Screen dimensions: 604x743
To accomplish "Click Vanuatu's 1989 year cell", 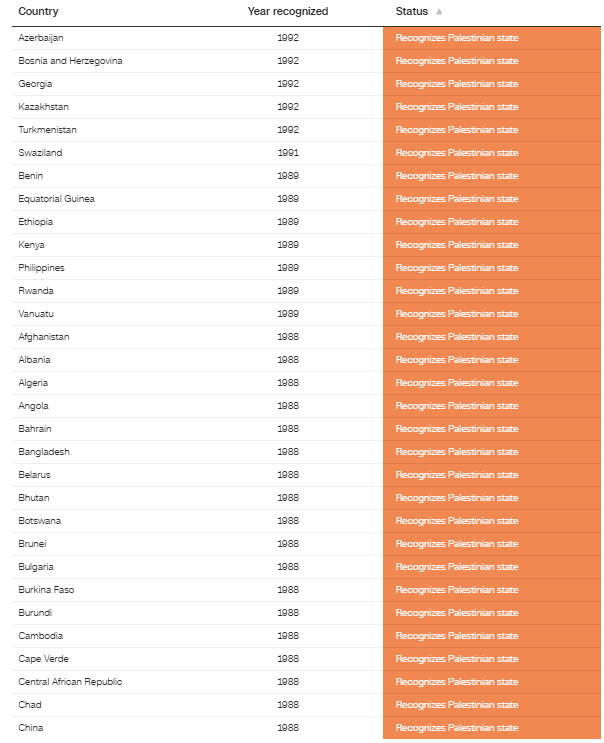I will [288, 314].
